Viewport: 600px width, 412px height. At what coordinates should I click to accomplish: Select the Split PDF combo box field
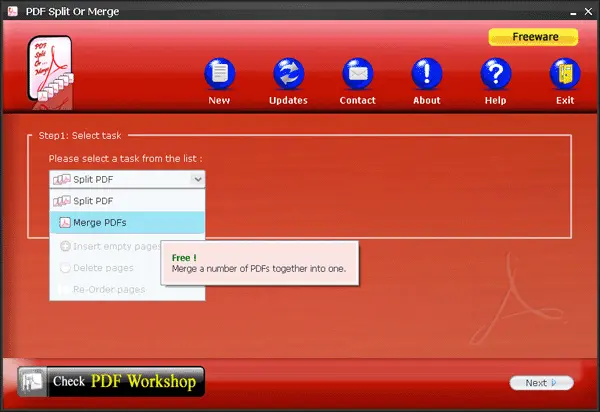127,179
